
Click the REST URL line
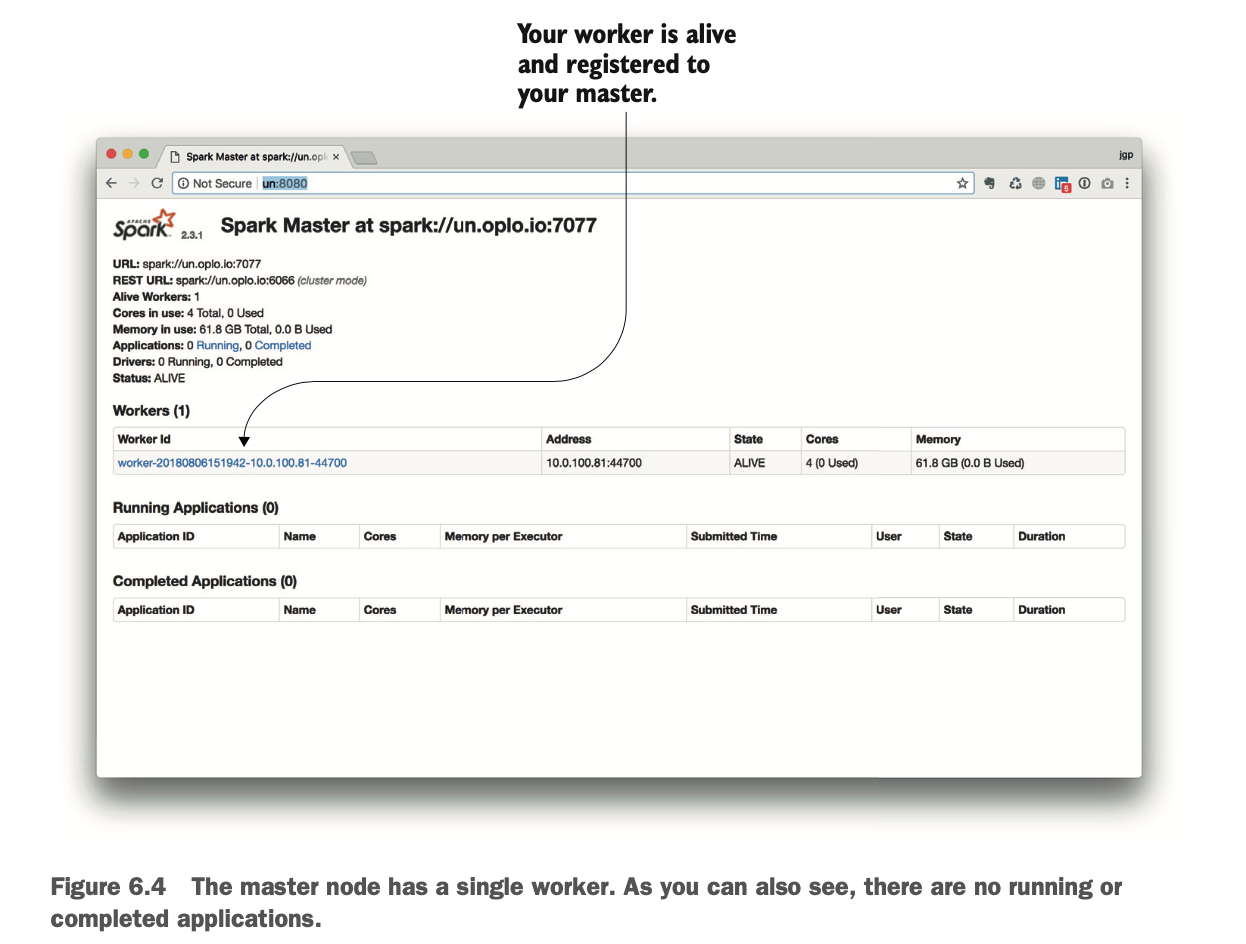coord(240,281)
